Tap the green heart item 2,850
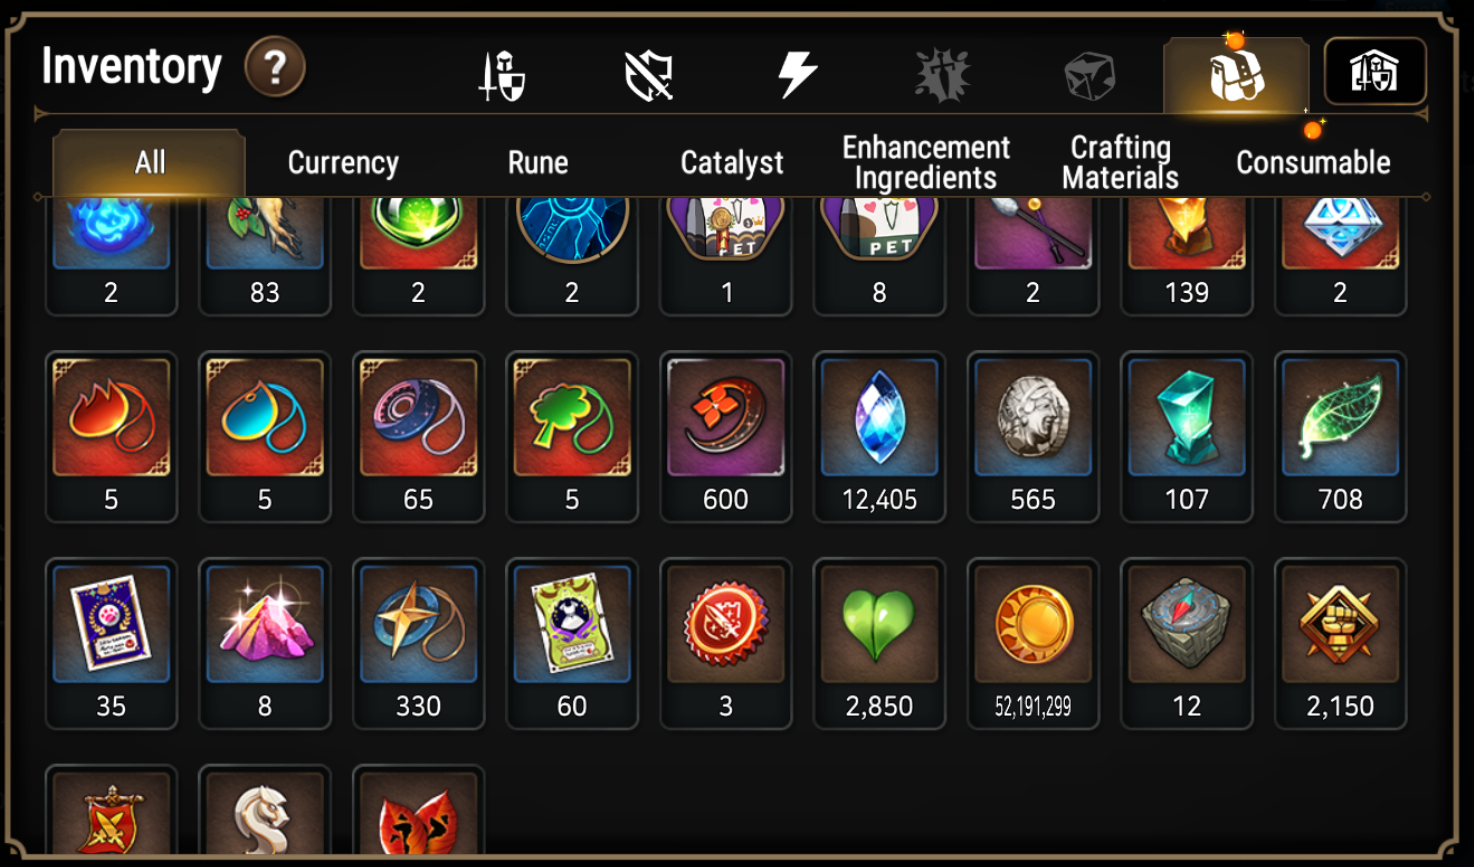 coord(879,644)
